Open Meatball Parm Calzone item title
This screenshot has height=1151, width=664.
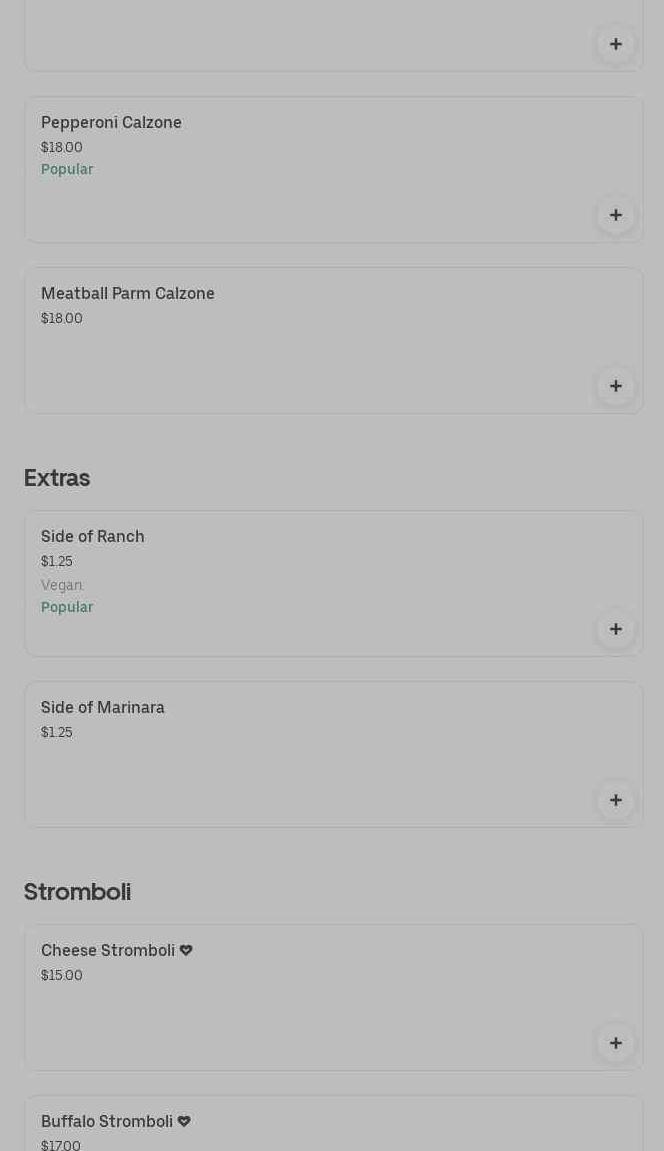(x=127, y=293)
